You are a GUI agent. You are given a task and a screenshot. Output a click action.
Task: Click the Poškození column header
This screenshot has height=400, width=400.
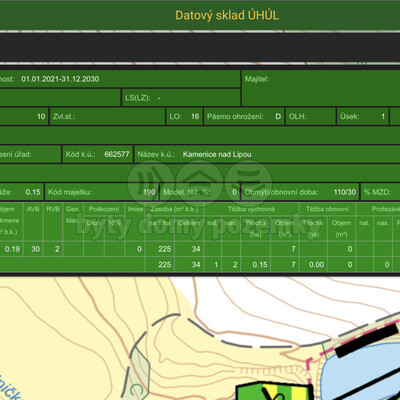coord(104,209)
